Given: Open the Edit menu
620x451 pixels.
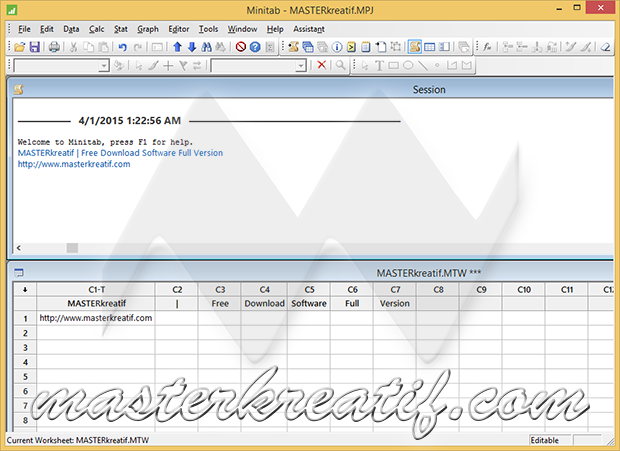Looking at the screenshot, I should click(47, 29).
